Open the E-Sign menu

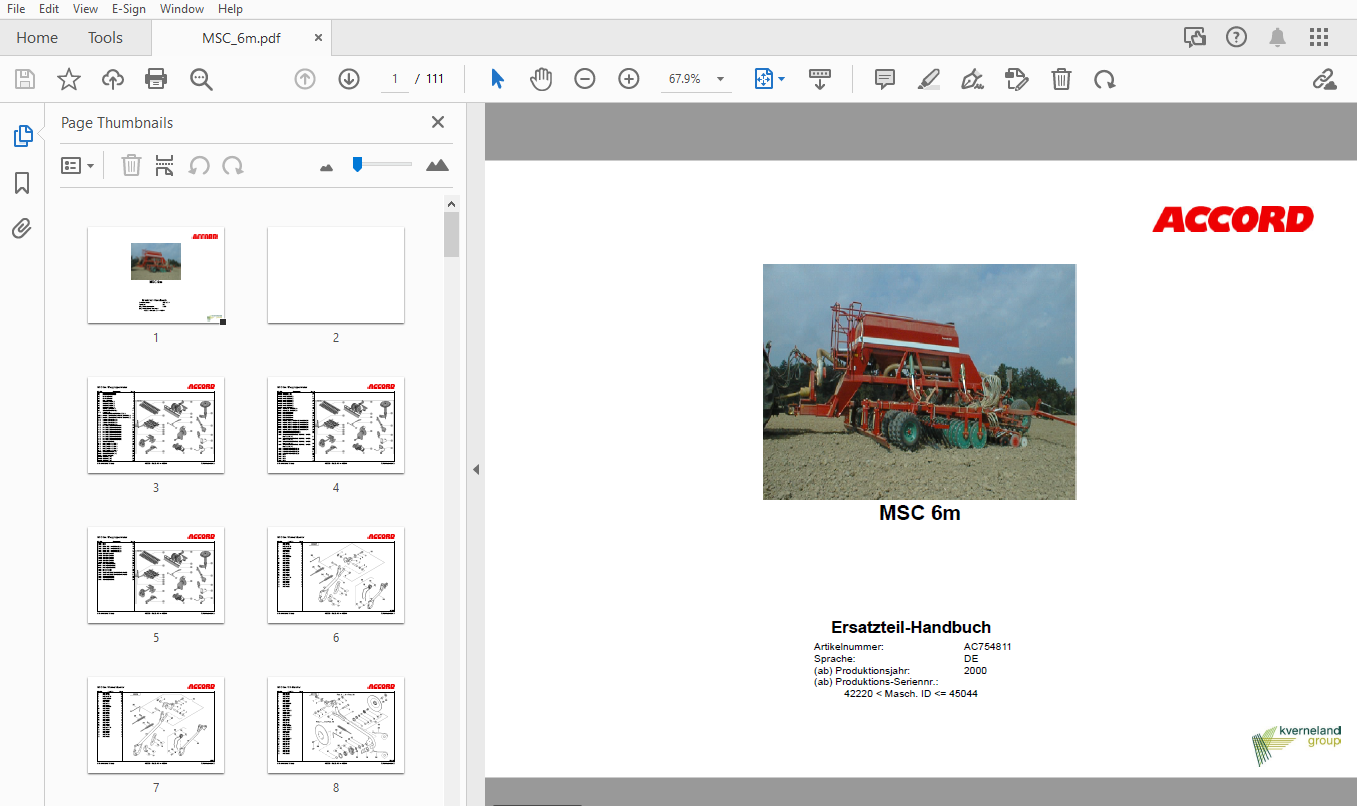click(129, 9)
